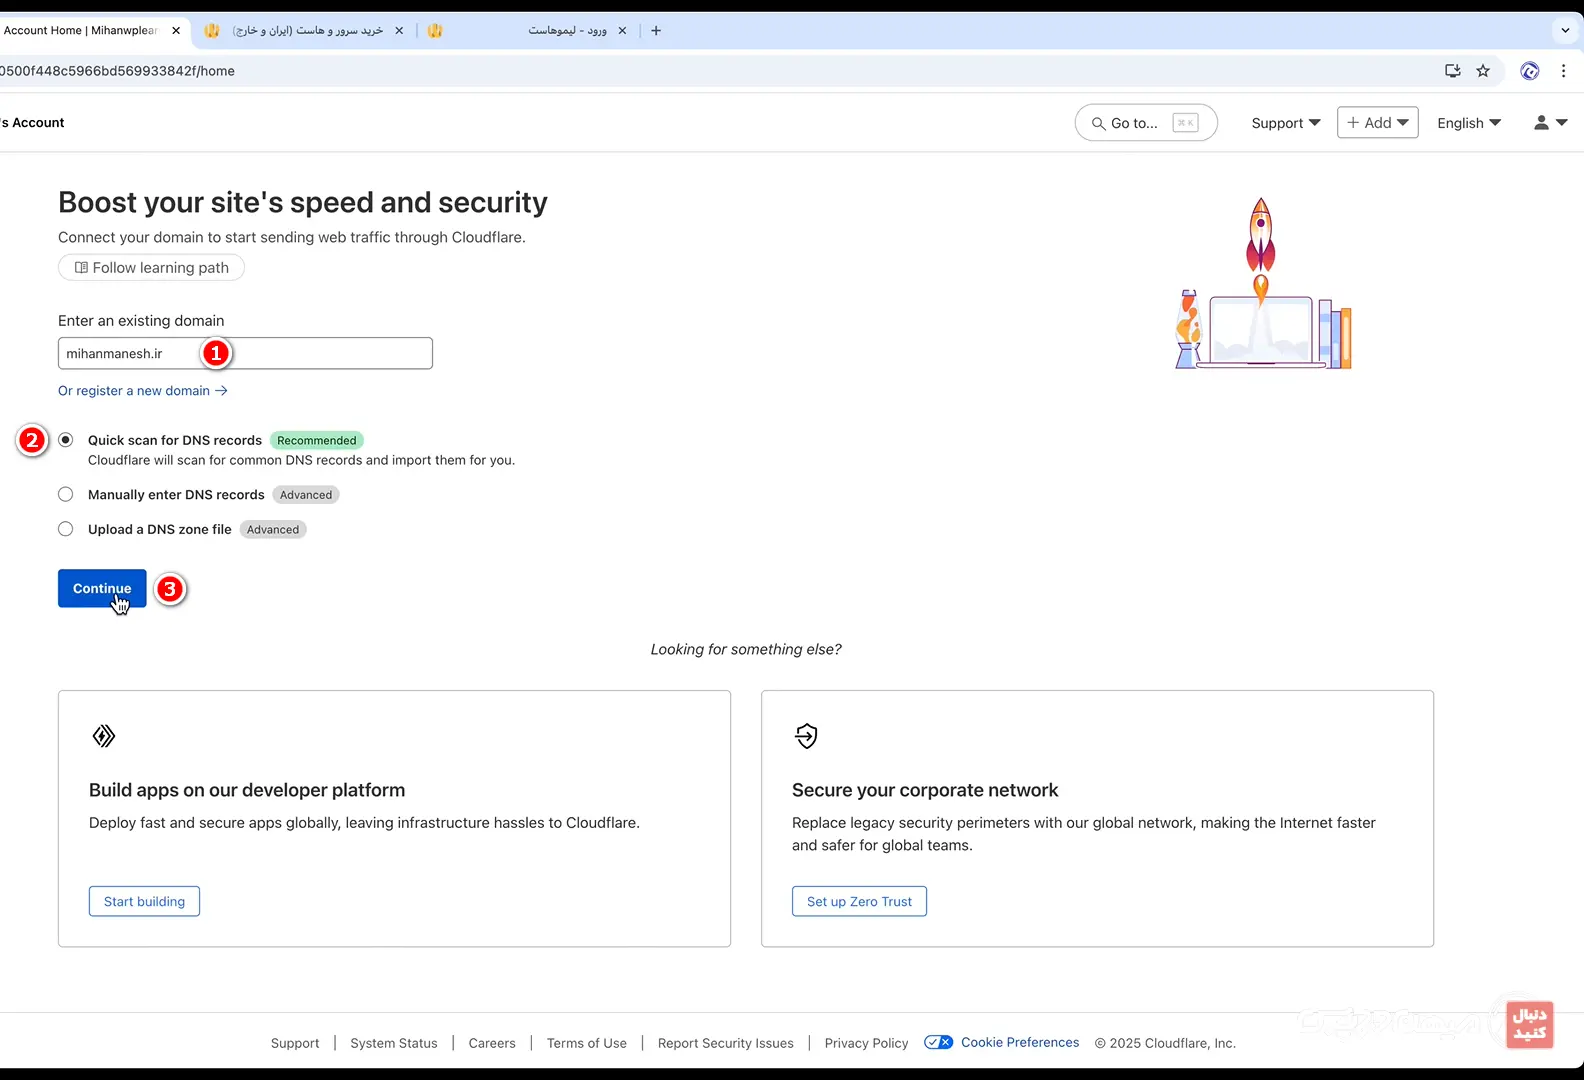Click the Recommended badge

[316, 440]
